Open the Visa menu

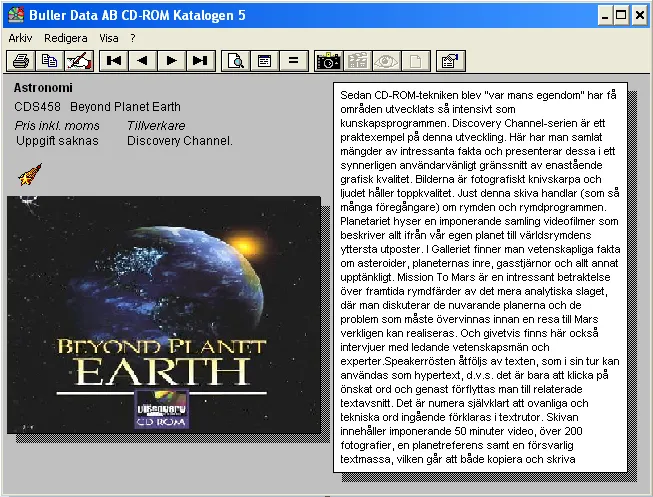tap(109, 38)
